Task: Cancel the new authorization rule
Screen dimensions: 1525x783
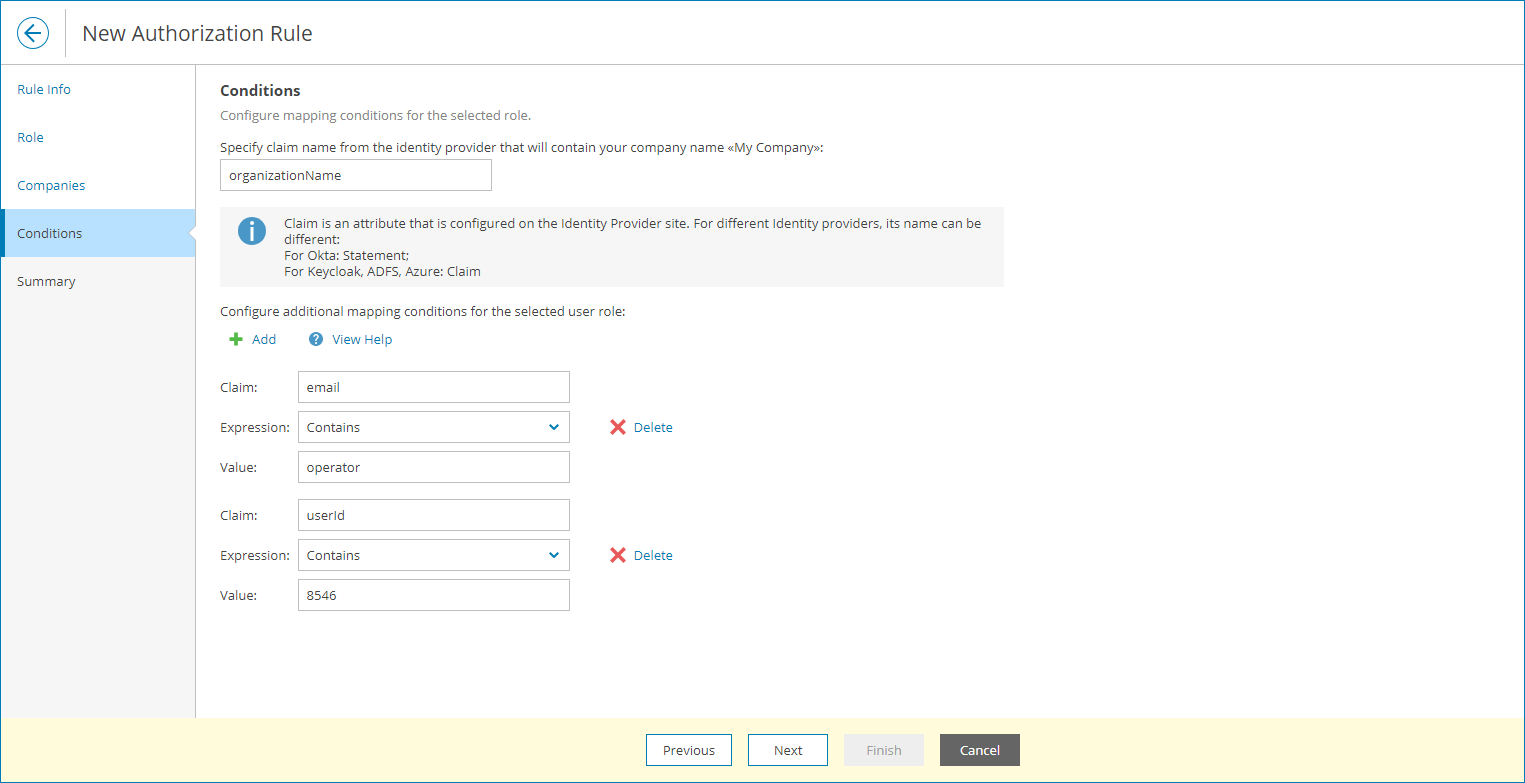Action: (979, 750)
